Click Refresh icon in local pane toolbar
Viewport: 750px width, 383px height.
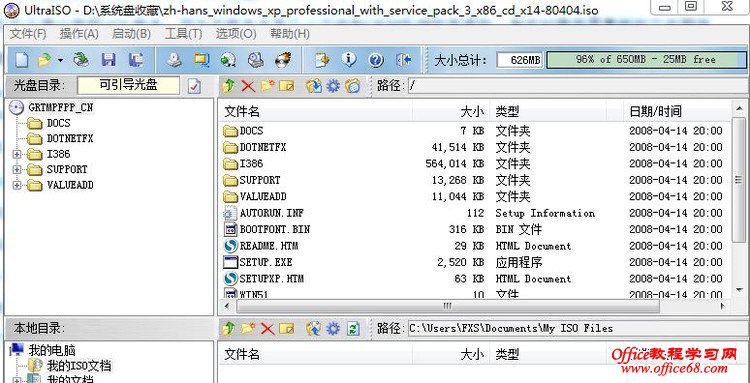(x=353, y=328)
